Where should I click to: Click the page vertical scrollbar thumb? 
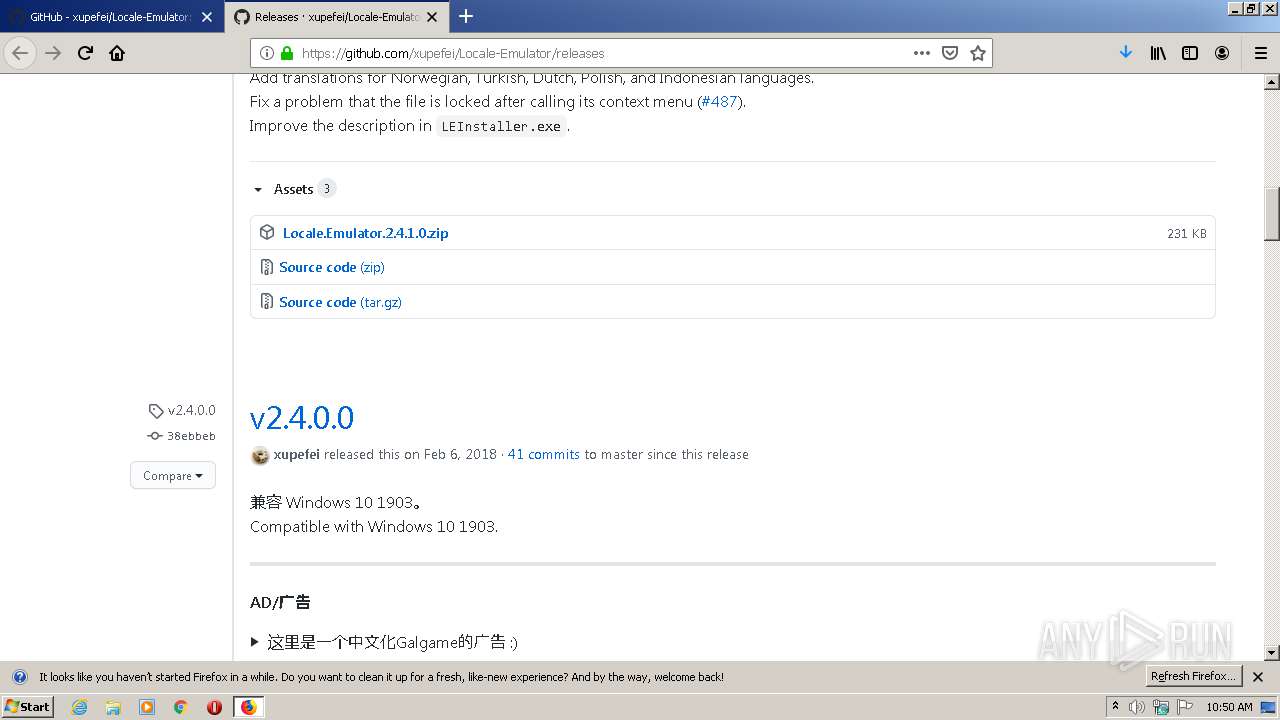(1272, 213)
